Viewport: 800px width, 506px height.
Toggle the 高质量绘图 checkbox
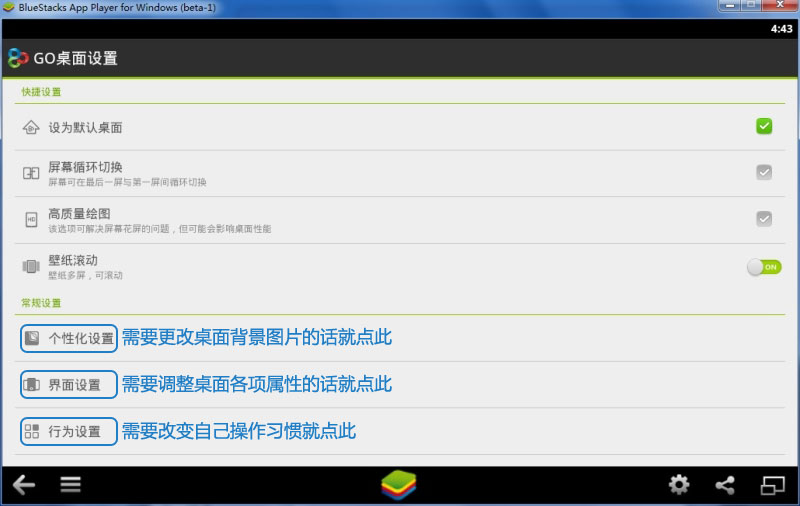(764, 219)
